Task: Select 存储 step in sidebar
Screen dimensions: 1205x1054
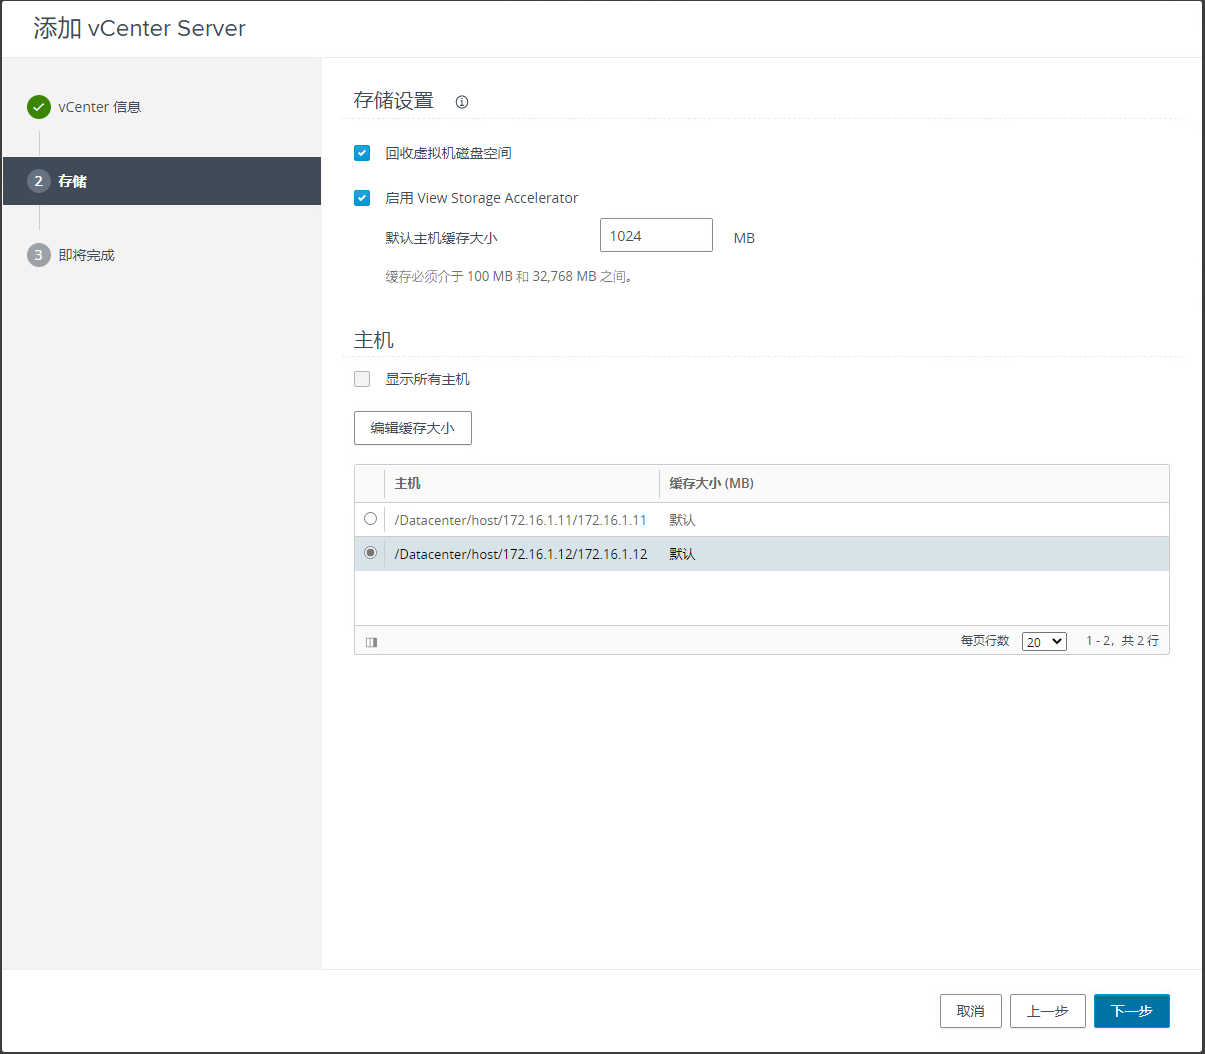Action: (162, 181)
